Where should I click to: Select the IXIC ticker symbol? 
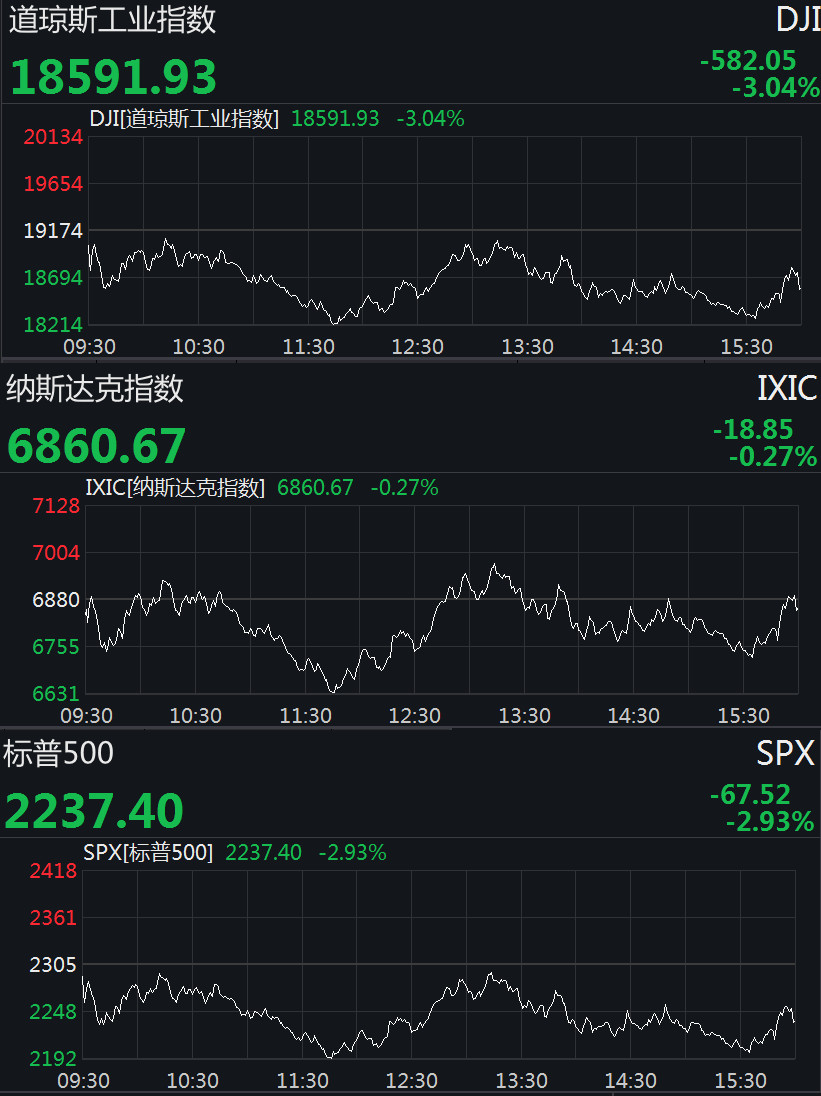point(787,388)
